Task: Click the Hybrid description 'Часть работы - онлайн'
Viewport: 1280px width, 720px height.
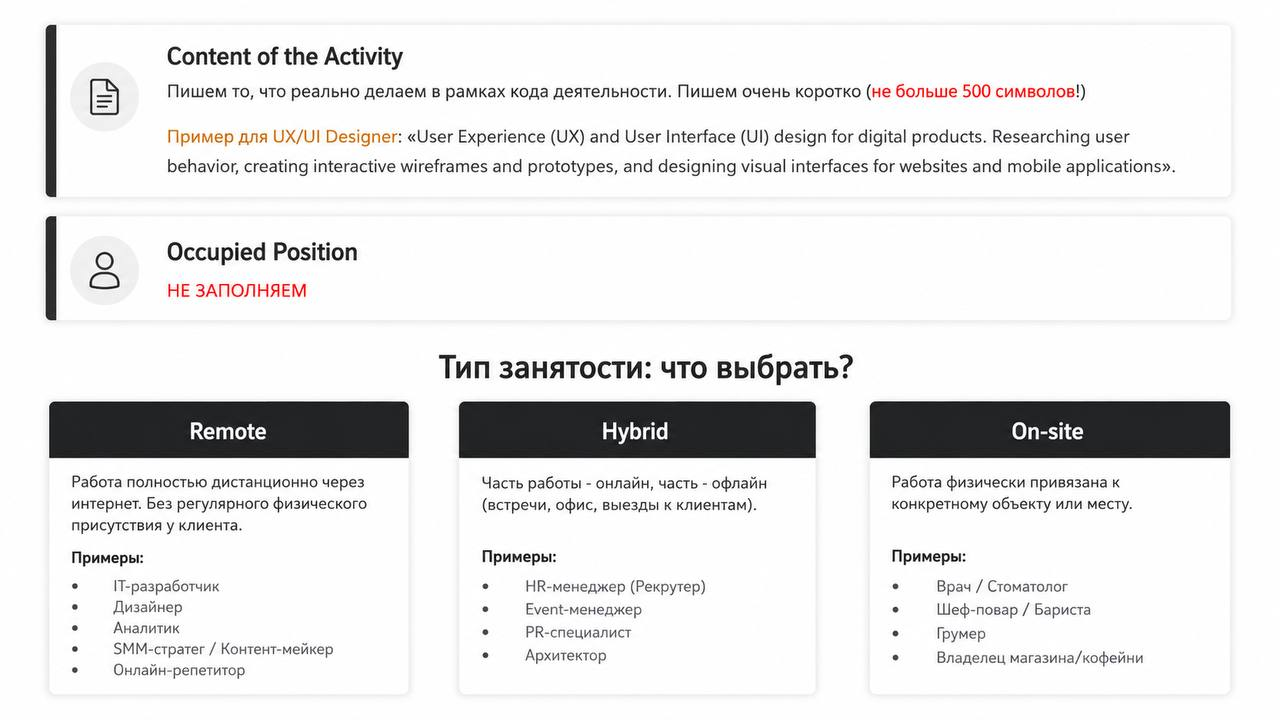Action: (625, 493)
